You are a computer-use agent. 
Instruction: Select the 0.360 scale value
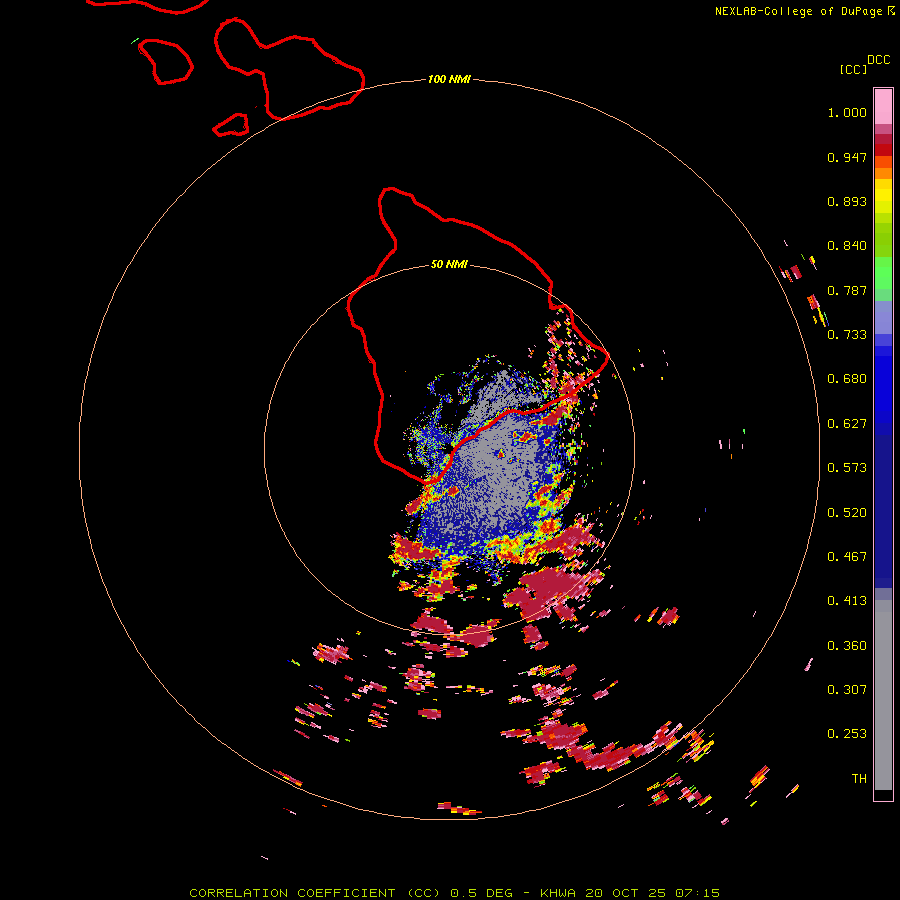coord(847,646)
